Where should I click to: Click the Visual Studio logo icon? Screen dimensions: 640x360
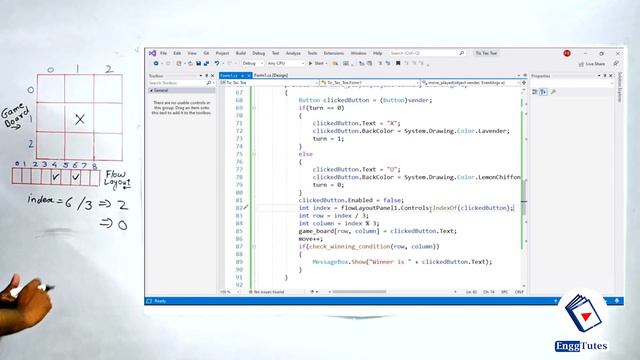click(152, 53)
